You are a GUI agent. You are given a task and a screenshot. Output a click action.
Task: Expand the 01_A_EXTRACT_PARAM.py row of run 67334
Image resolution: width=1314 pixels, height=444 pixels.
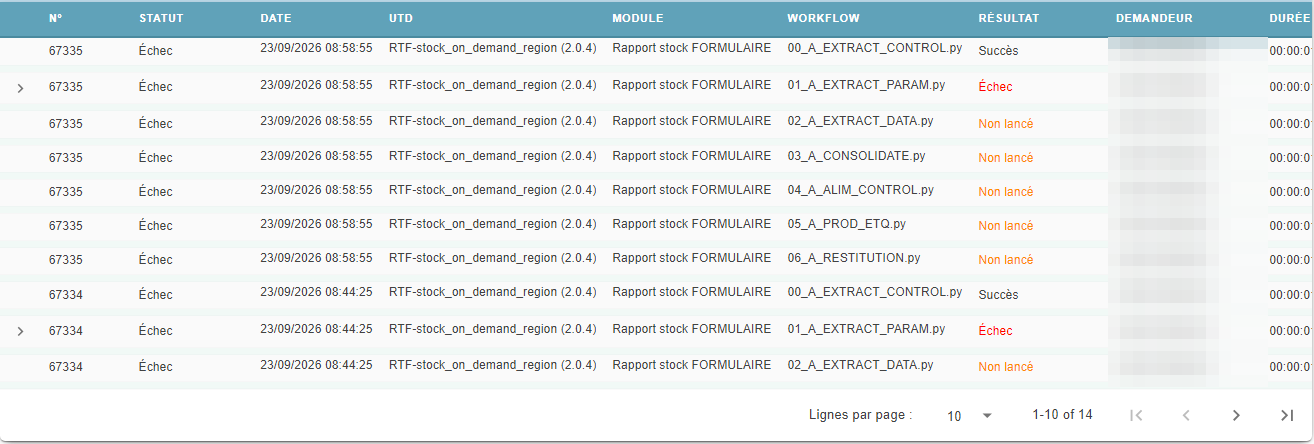(x=20, y=331)
